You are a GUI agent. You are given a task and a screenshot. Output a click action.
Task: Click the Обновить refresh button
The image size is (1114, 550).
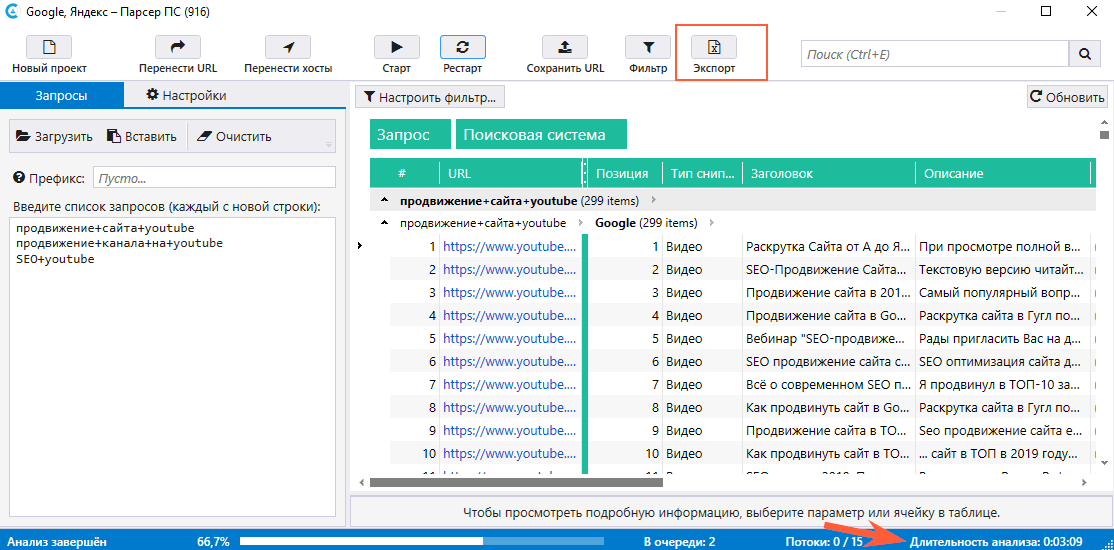click(x=1067, y=97)
